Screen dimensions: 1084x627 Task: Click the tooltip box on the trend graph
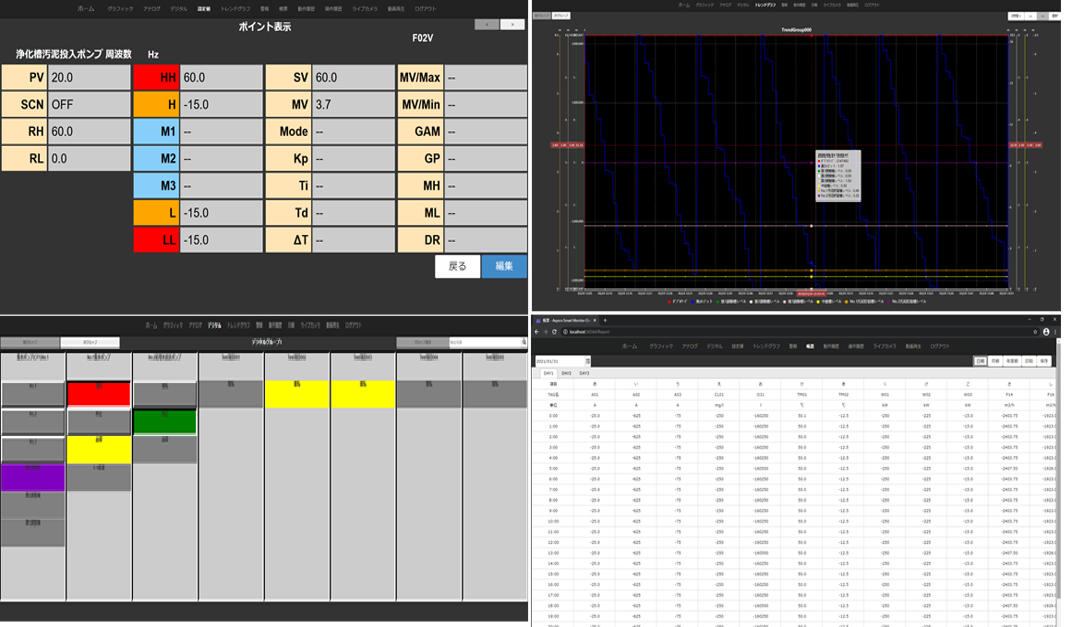838,177
